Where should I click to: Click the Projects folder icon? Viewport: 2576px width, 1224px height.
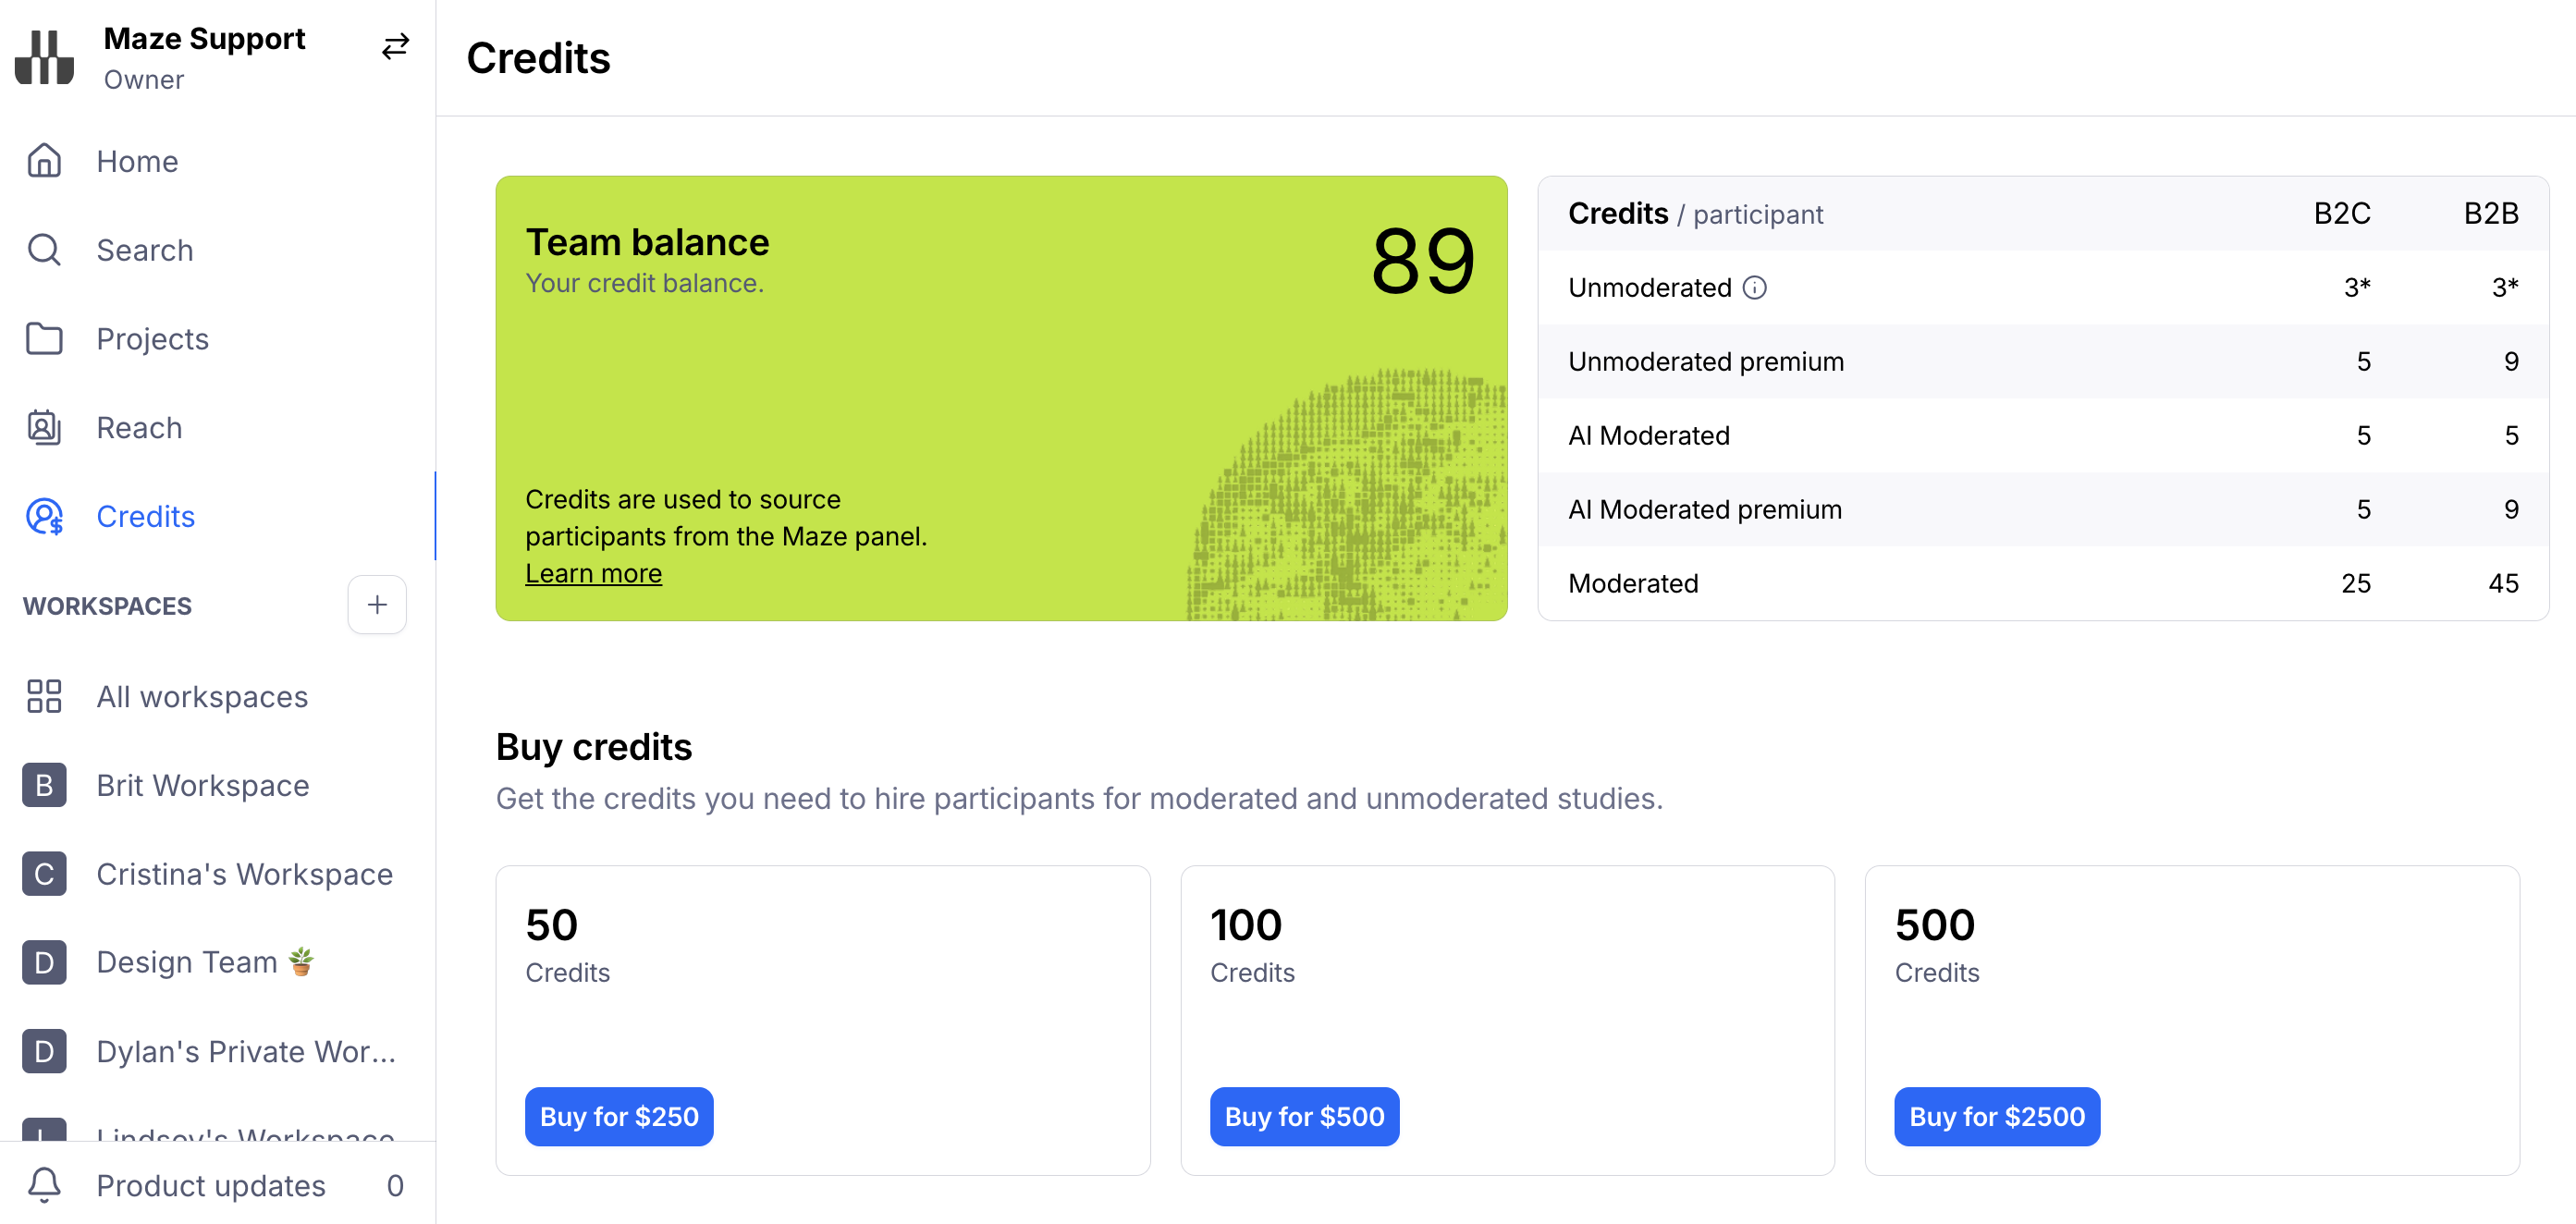44,339
